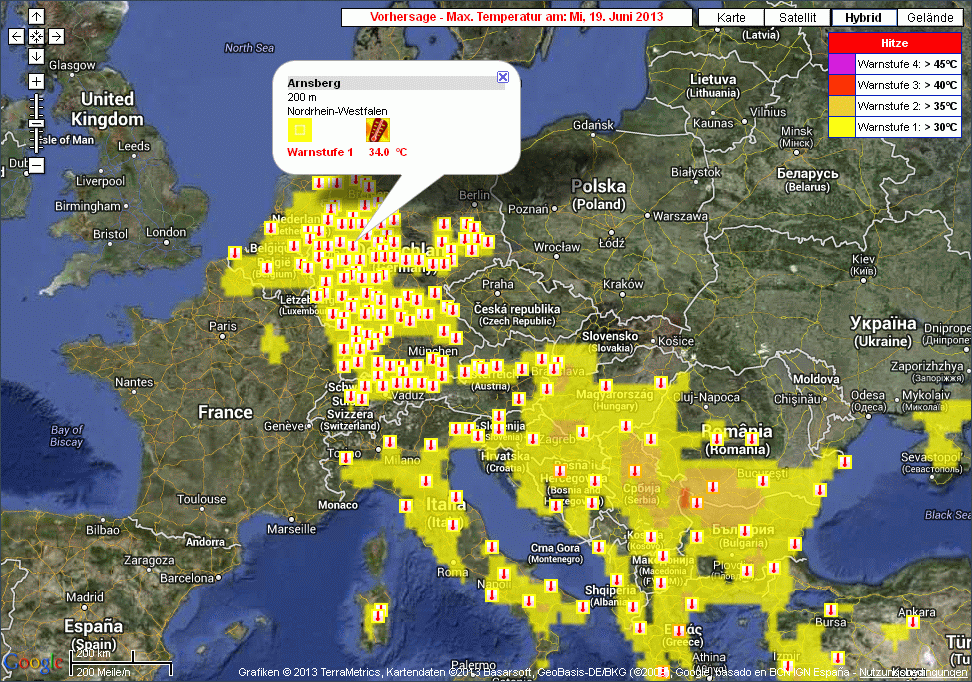
Task: Pan the map left with arrow
Action: pos(16,36)
